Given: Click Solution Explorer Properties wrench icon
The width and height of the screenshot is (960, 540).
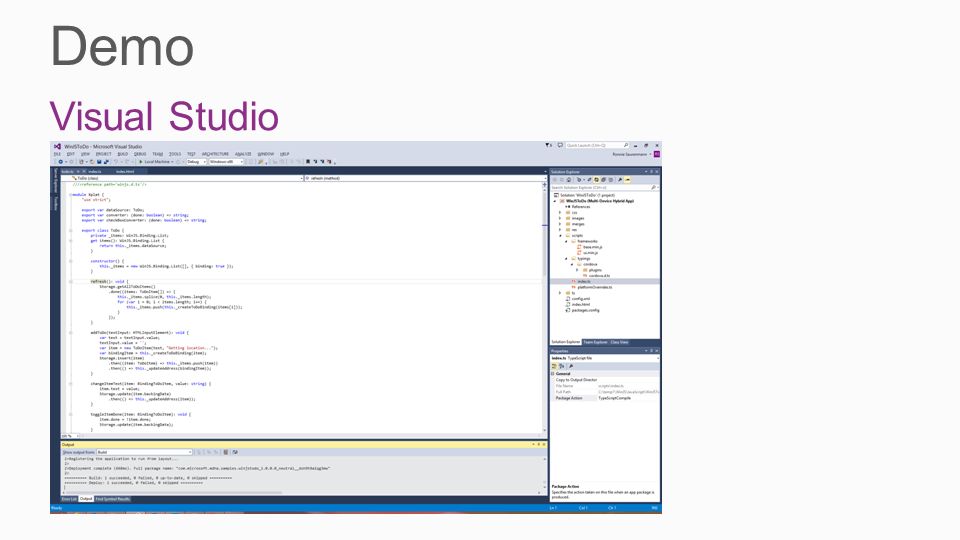Looking at the screenshot, I should [x=620, y=180].
